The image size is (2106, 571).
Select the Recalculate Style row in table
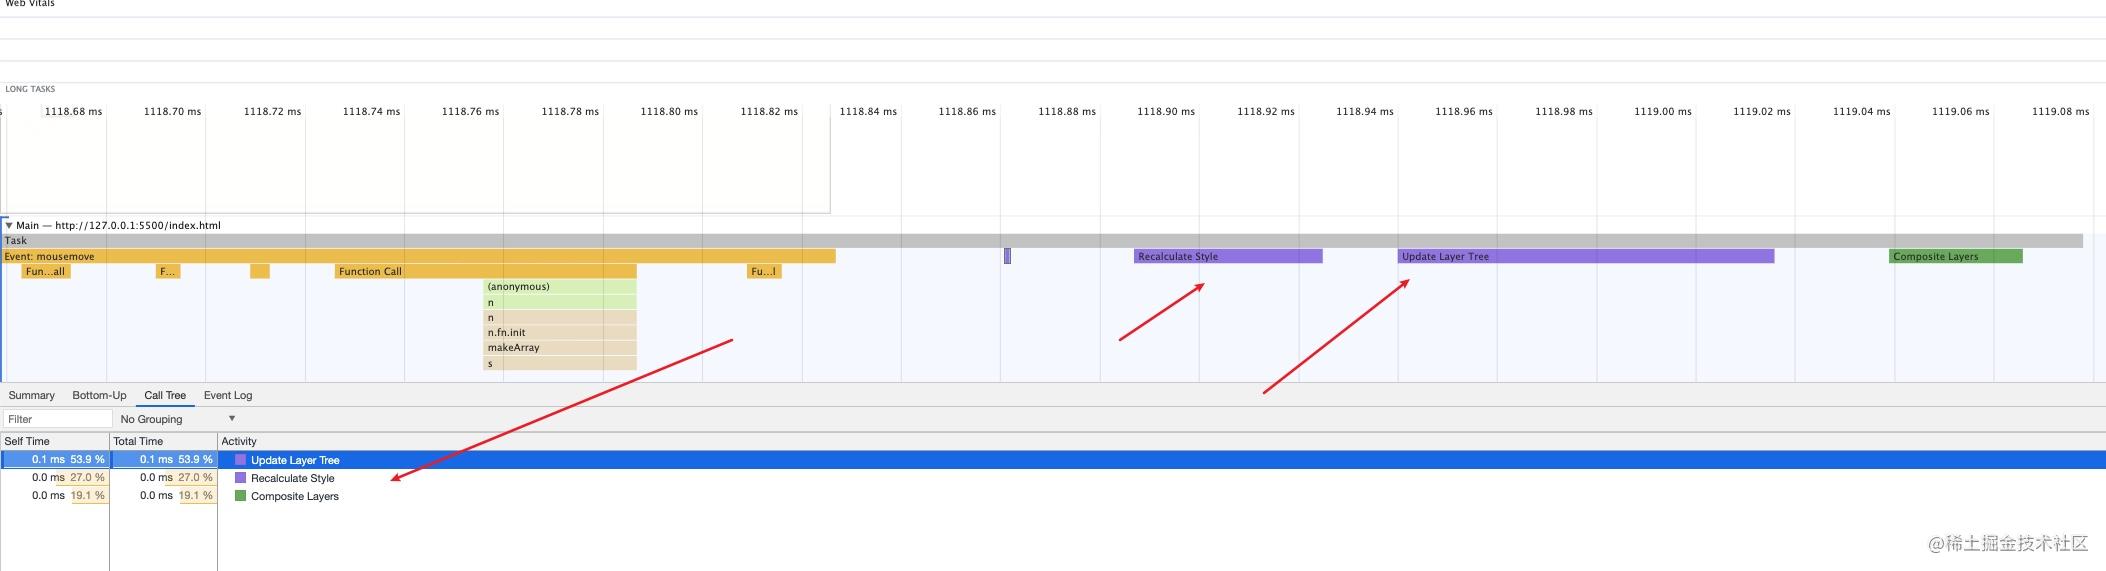(x=1053, y=478)
